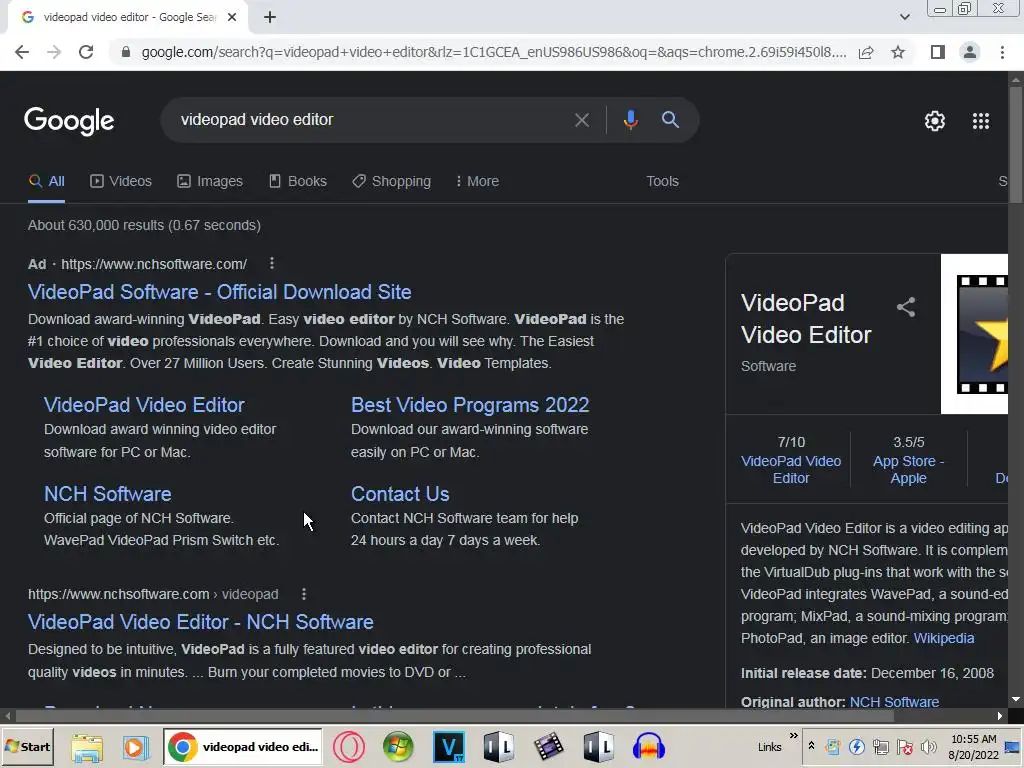
Task: Switch to the Books tab
Action: [x=298, y=182]
